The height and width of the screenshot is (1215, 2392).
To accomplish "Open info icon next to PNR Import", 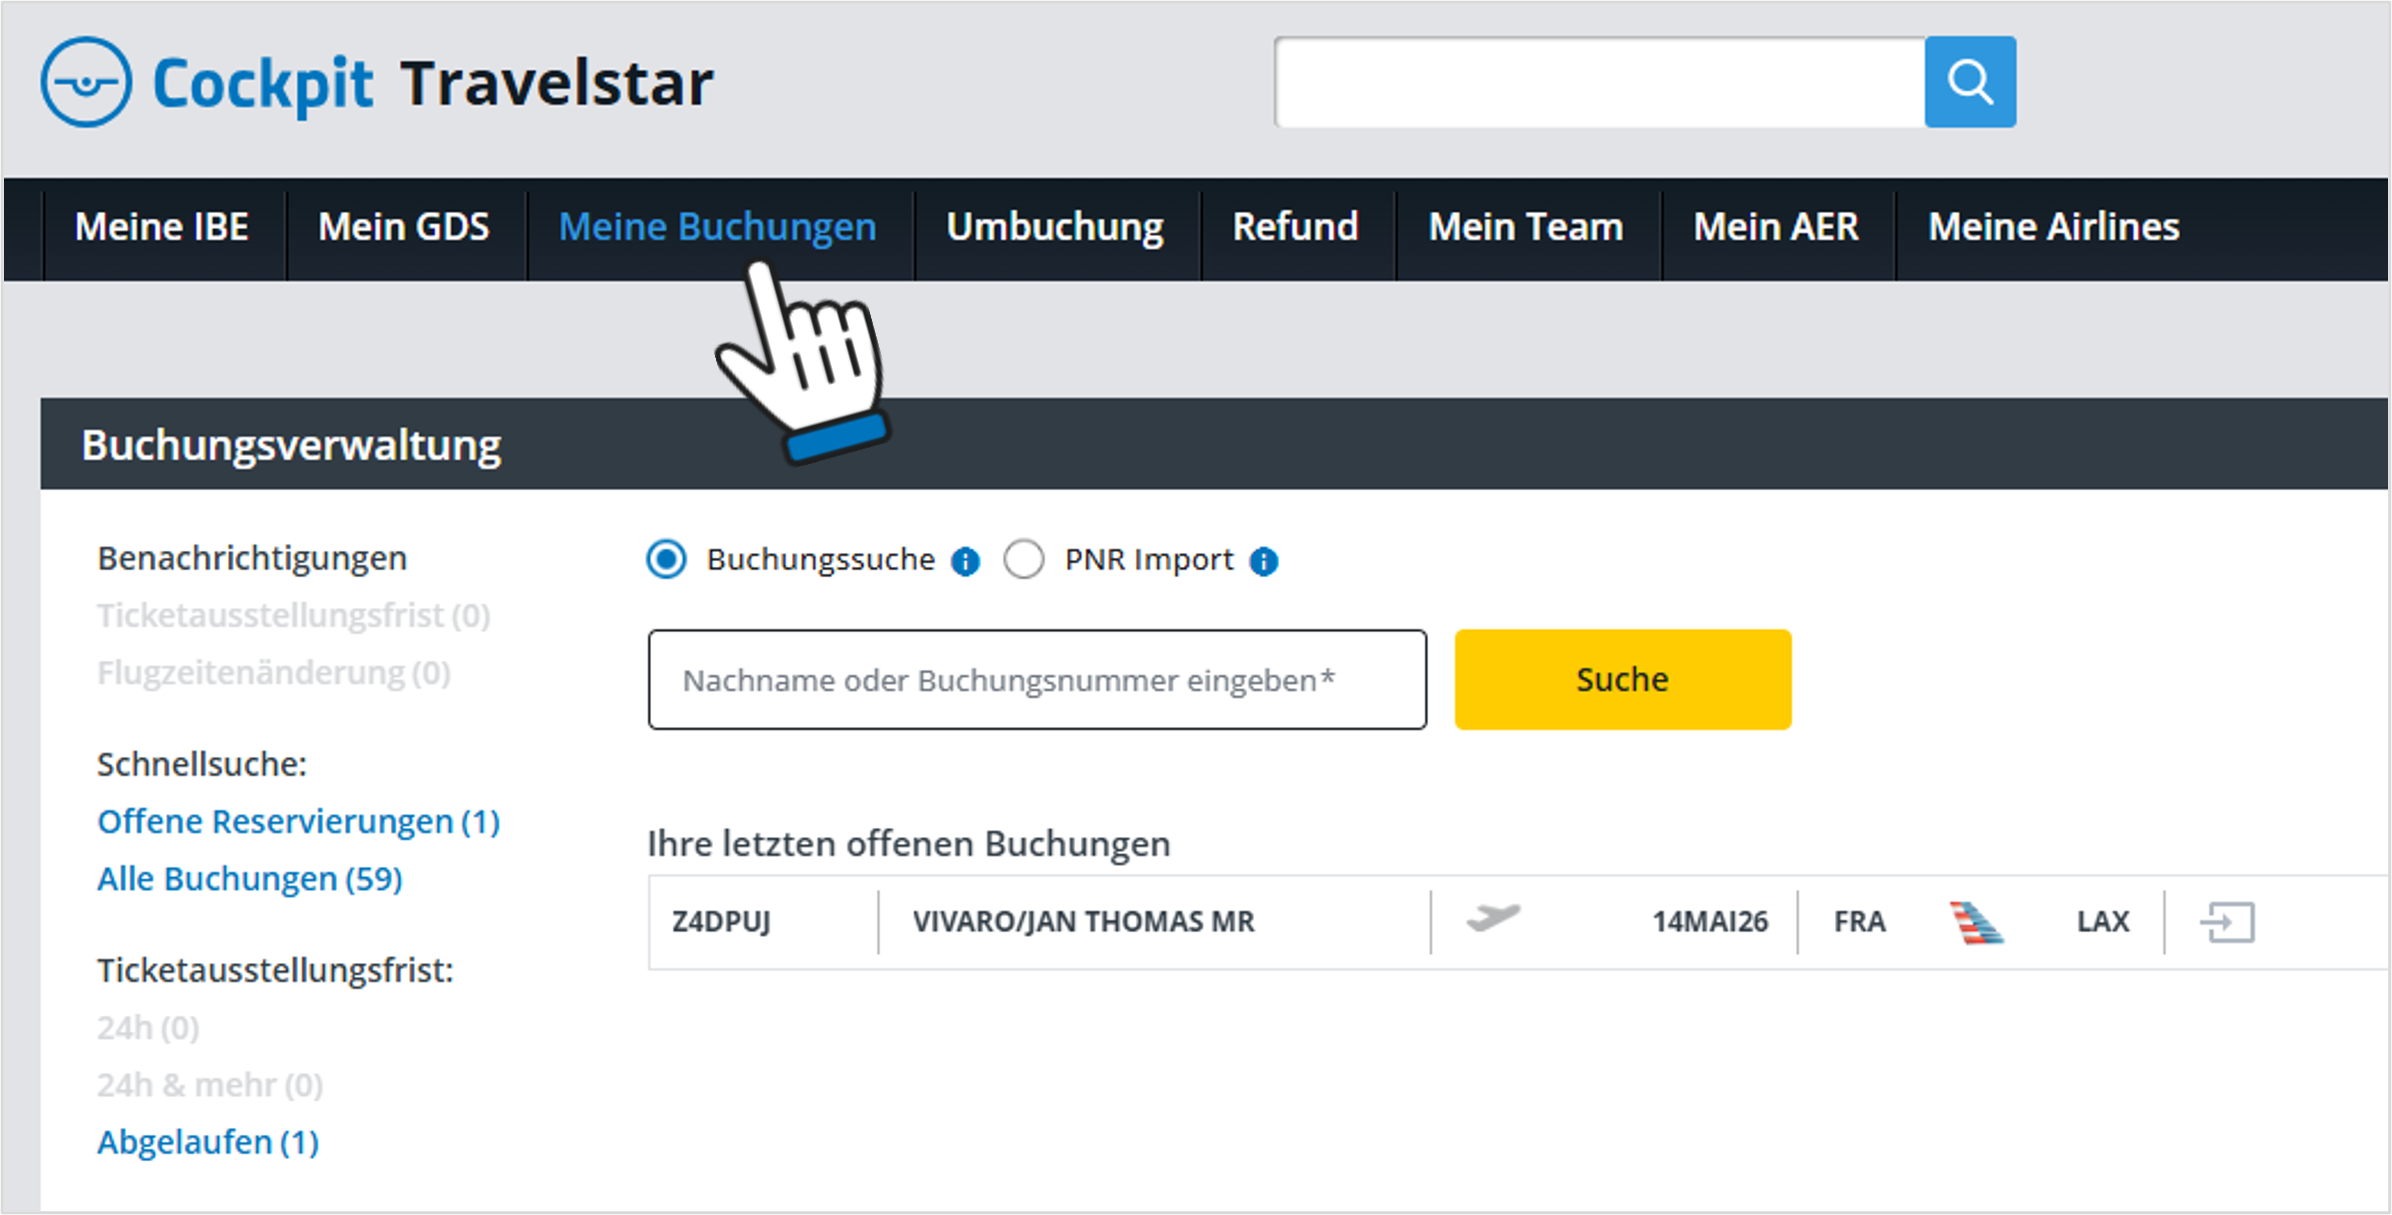I will tap(1263, 561).
